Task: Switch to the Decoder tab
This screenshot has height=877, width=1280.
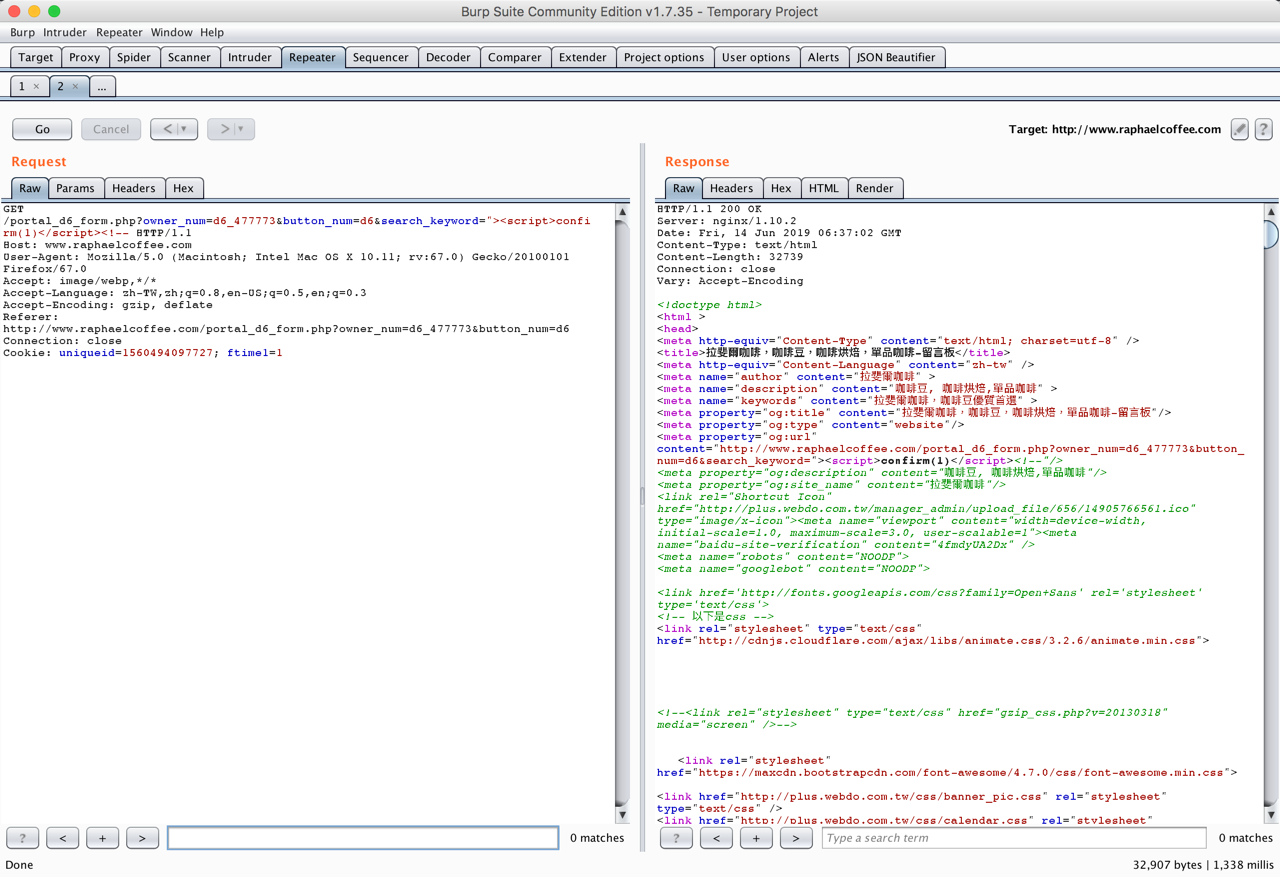Action: [448, 57]
